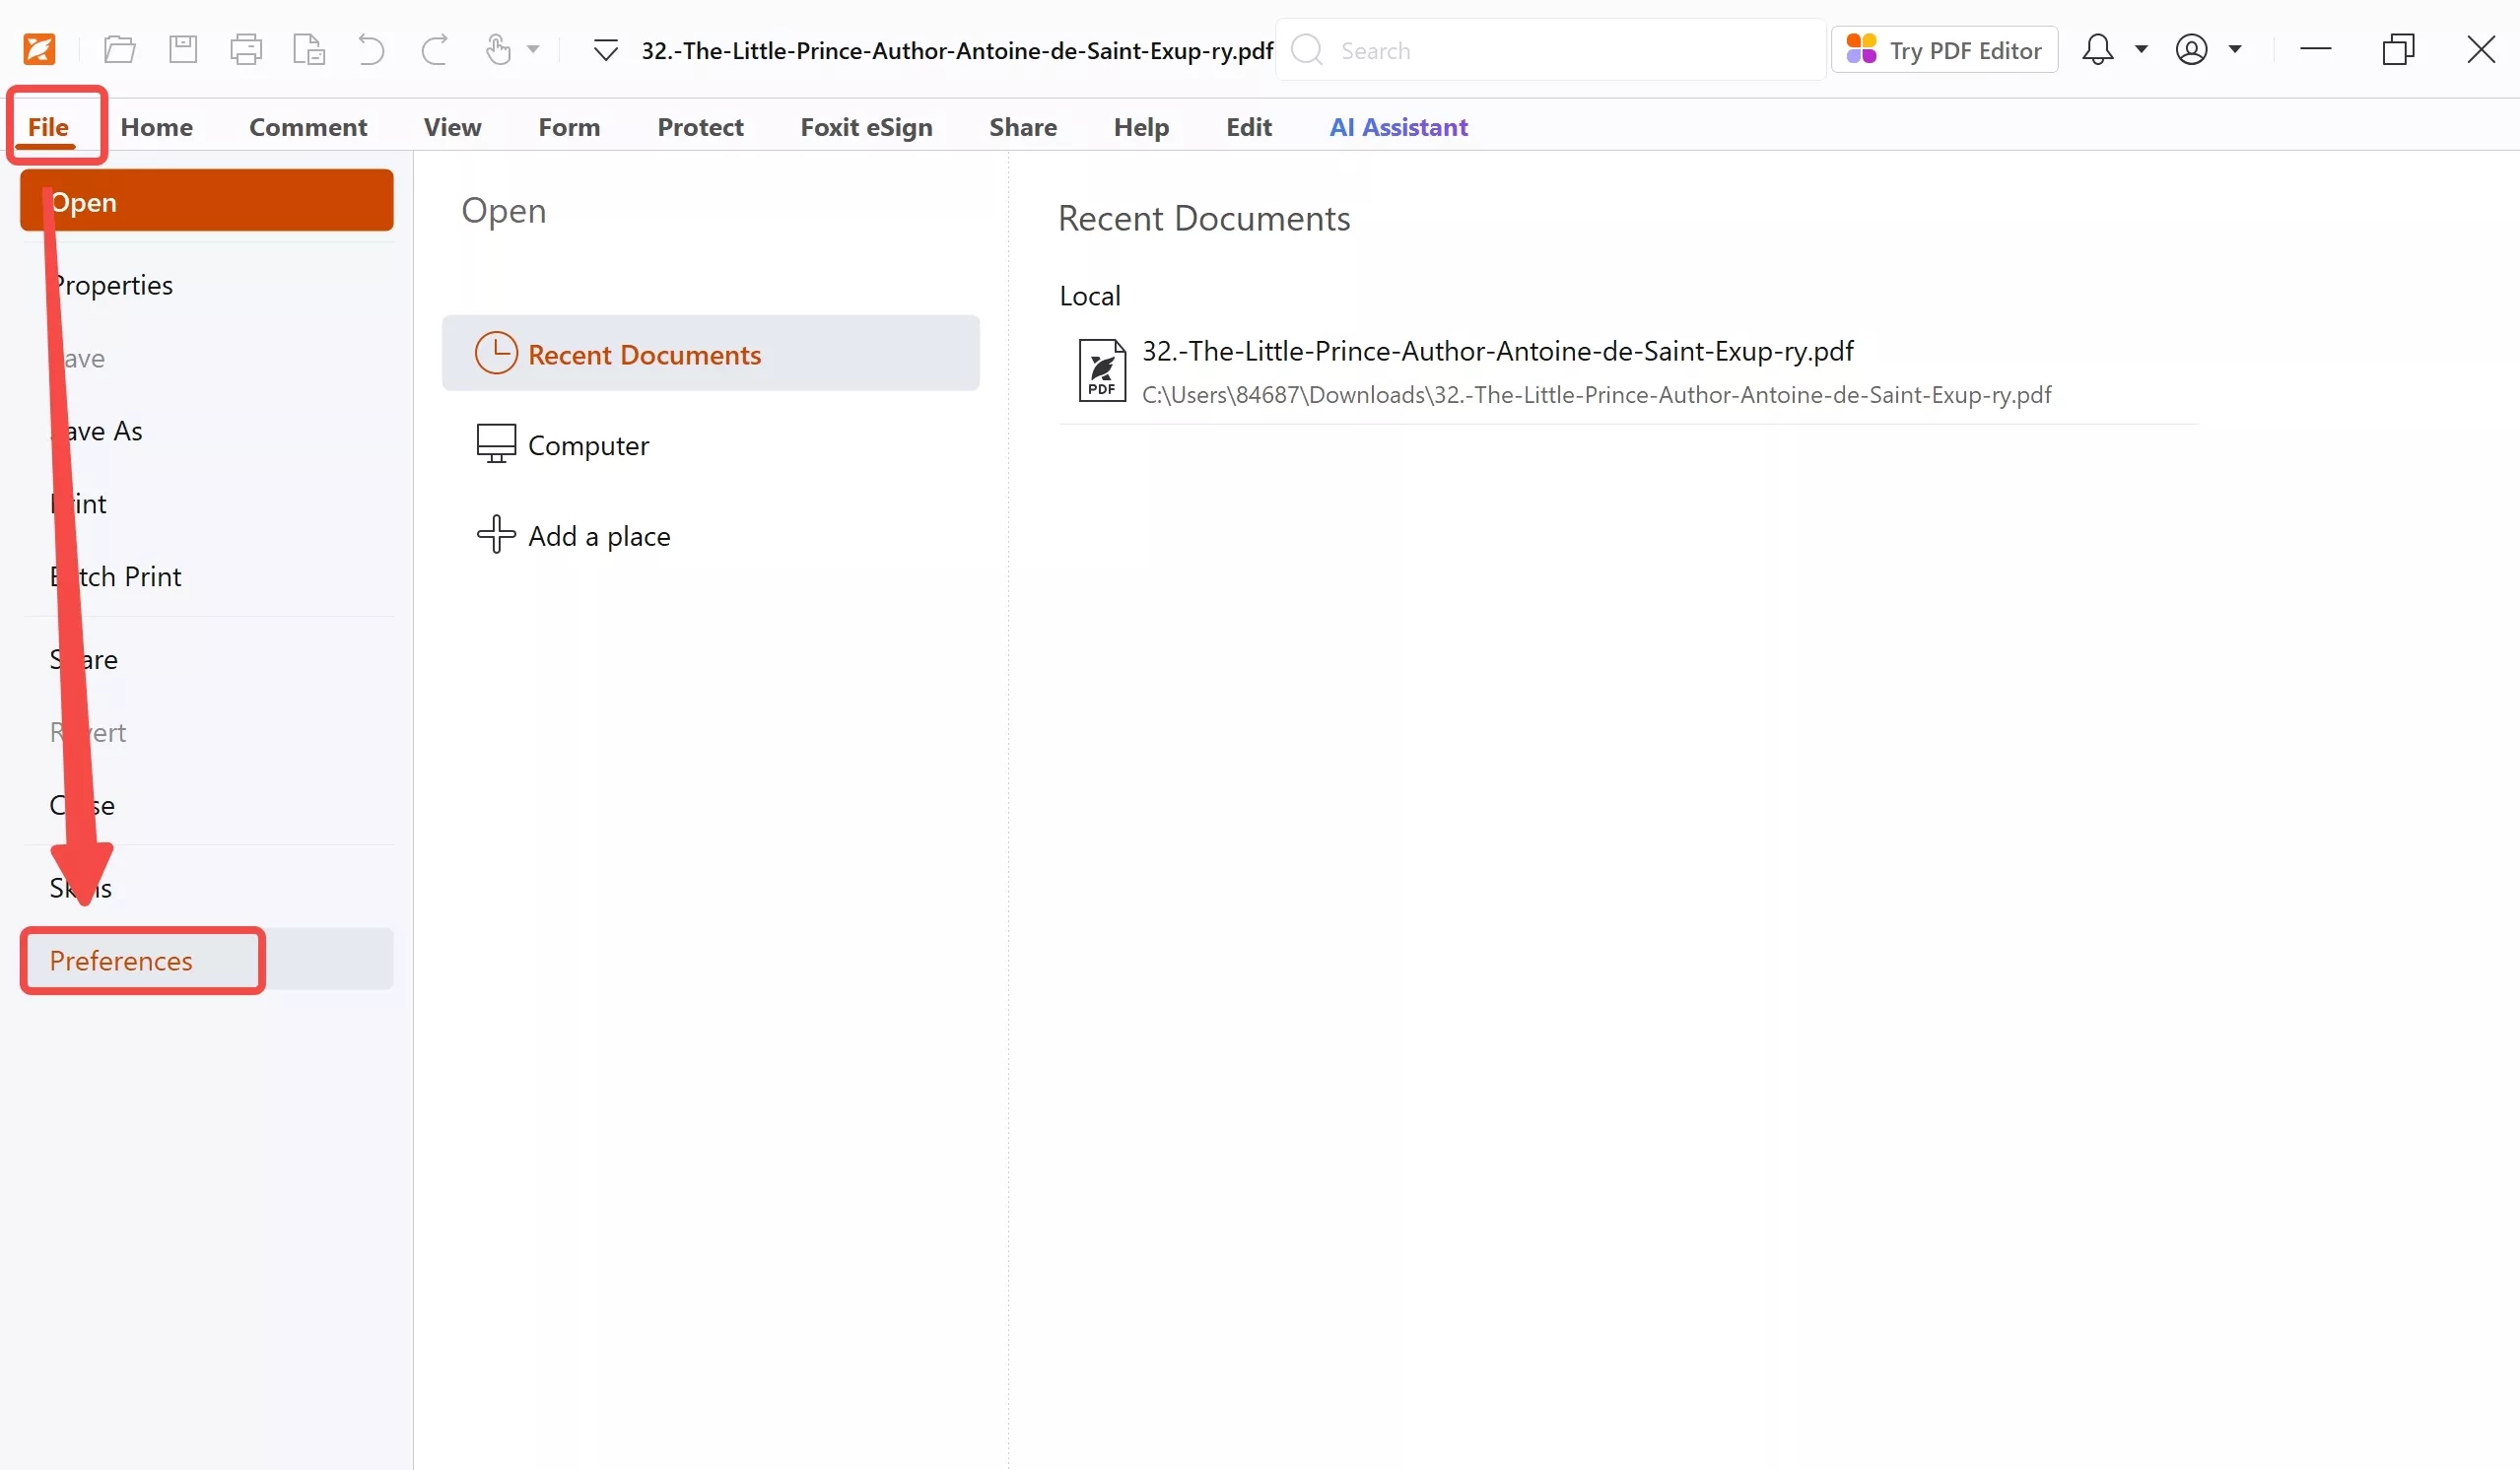This screenshot has width=2520, height=1470.
Task: Close the Foxit window
Action: click(x=2480, y=49)
